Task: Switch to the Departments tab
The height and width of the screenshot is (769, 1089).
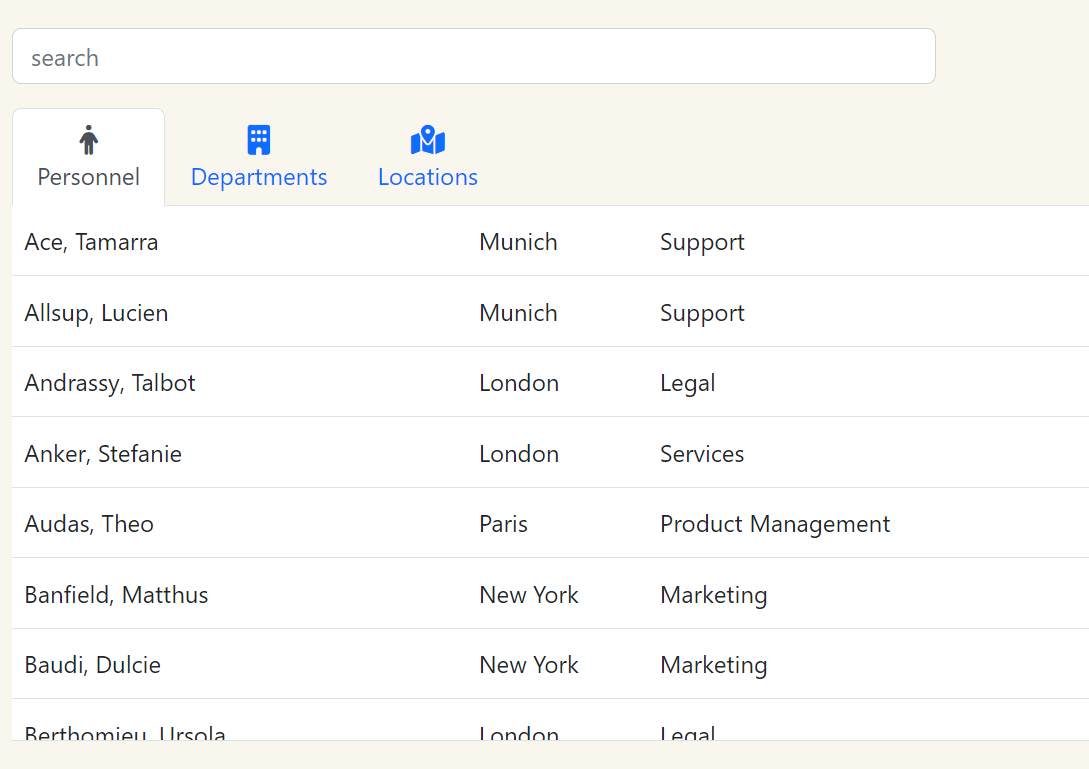Action: 258,177
